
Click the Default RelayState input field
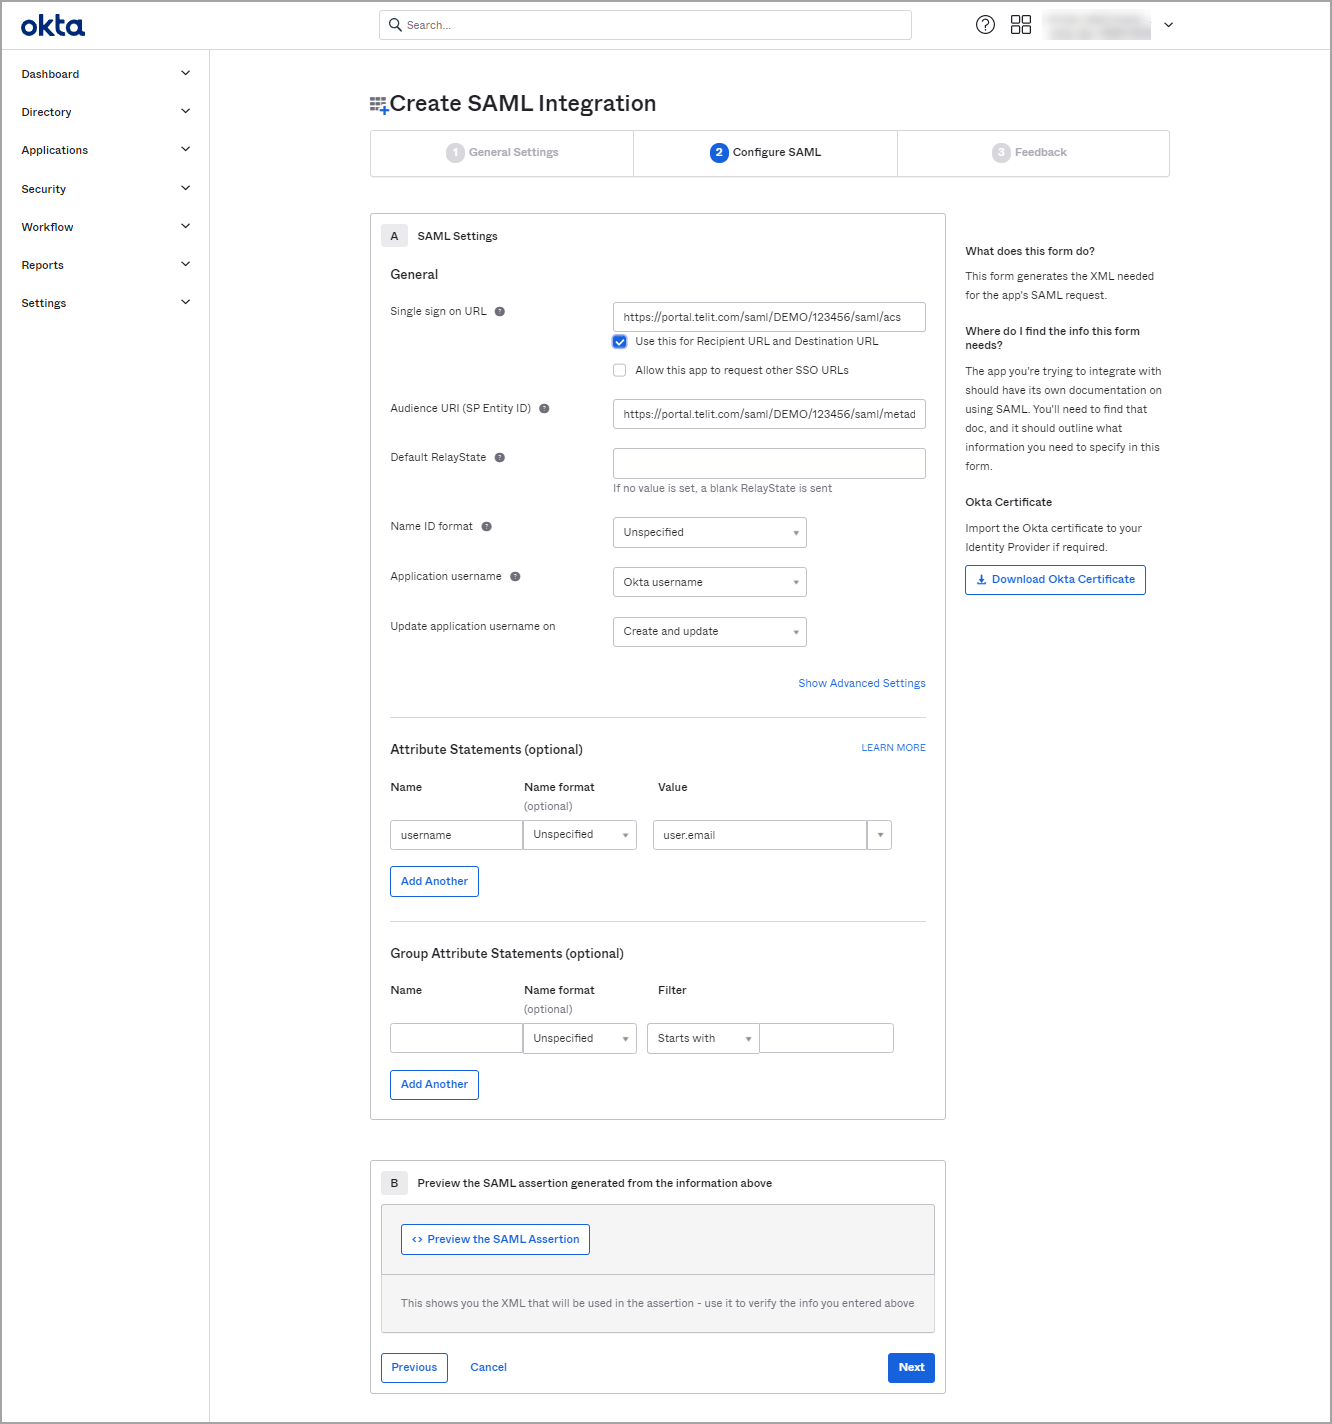(x=769, y=464)
